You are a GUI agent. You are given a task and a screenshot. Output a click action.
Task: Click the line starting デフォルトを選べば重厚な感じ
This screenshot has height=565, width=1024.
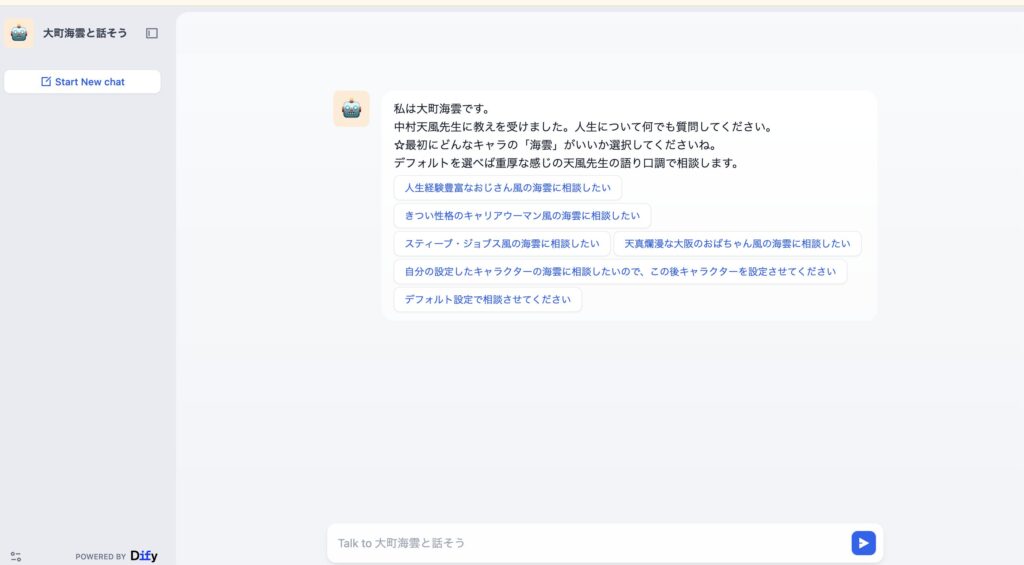[566, 163]
